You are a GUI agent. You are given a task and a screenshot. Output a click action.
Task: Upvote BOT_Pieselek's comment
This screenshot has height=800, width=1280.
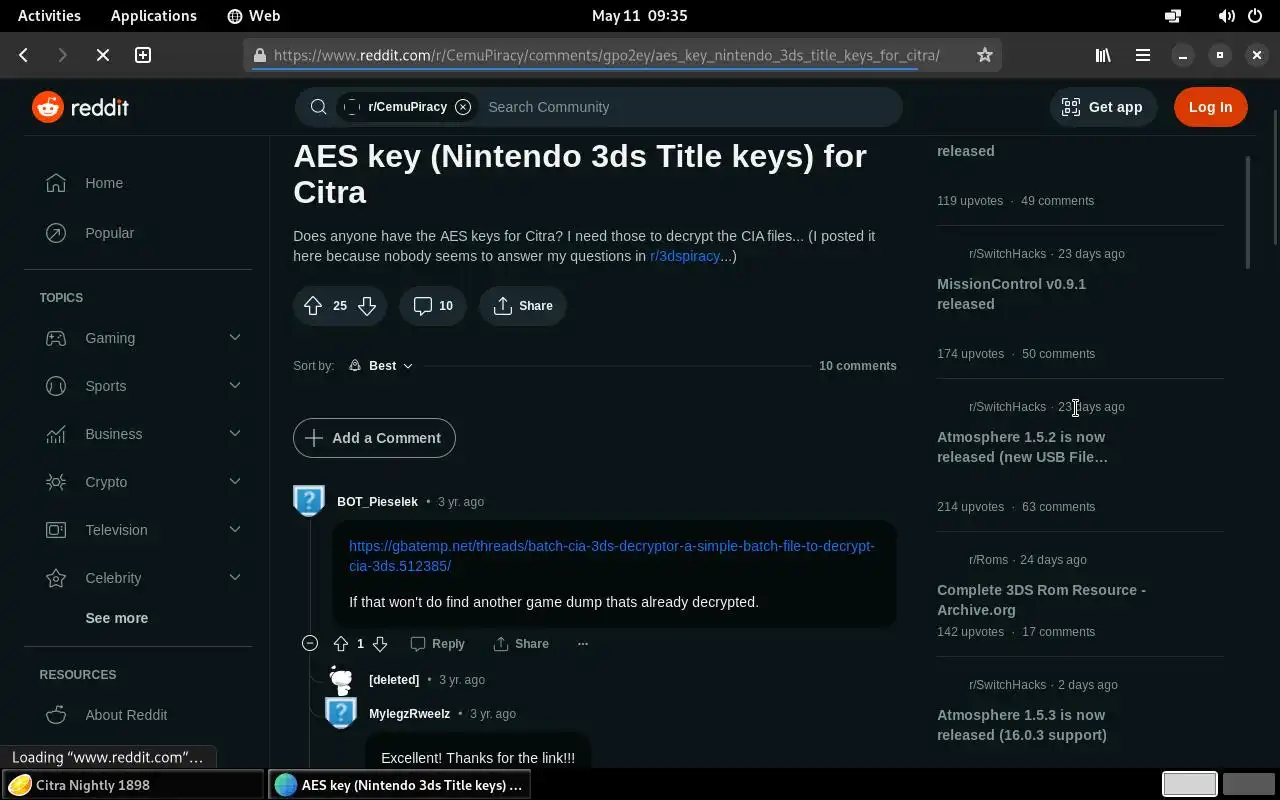[x=341, y=644]
